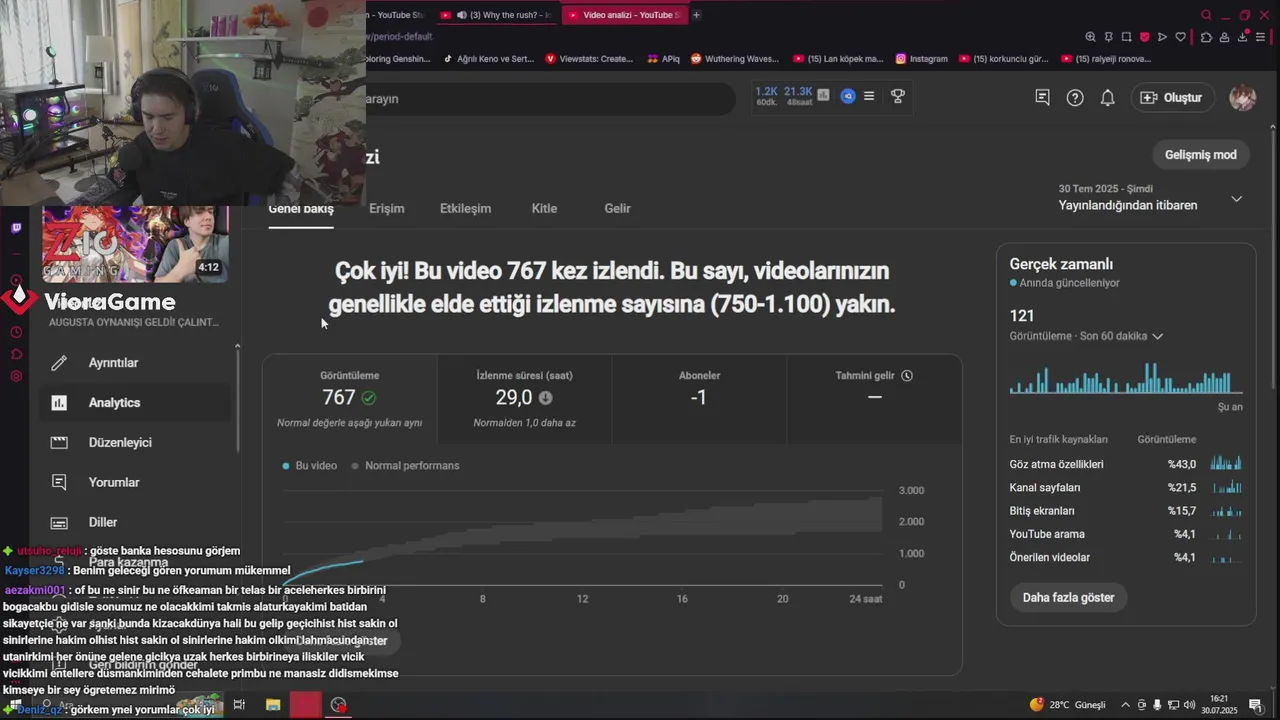This screenshot has height=720, width=1280.
Task: Click the taskbar weather 28°C Güneşli widget
Action: tap(1067, 705)
